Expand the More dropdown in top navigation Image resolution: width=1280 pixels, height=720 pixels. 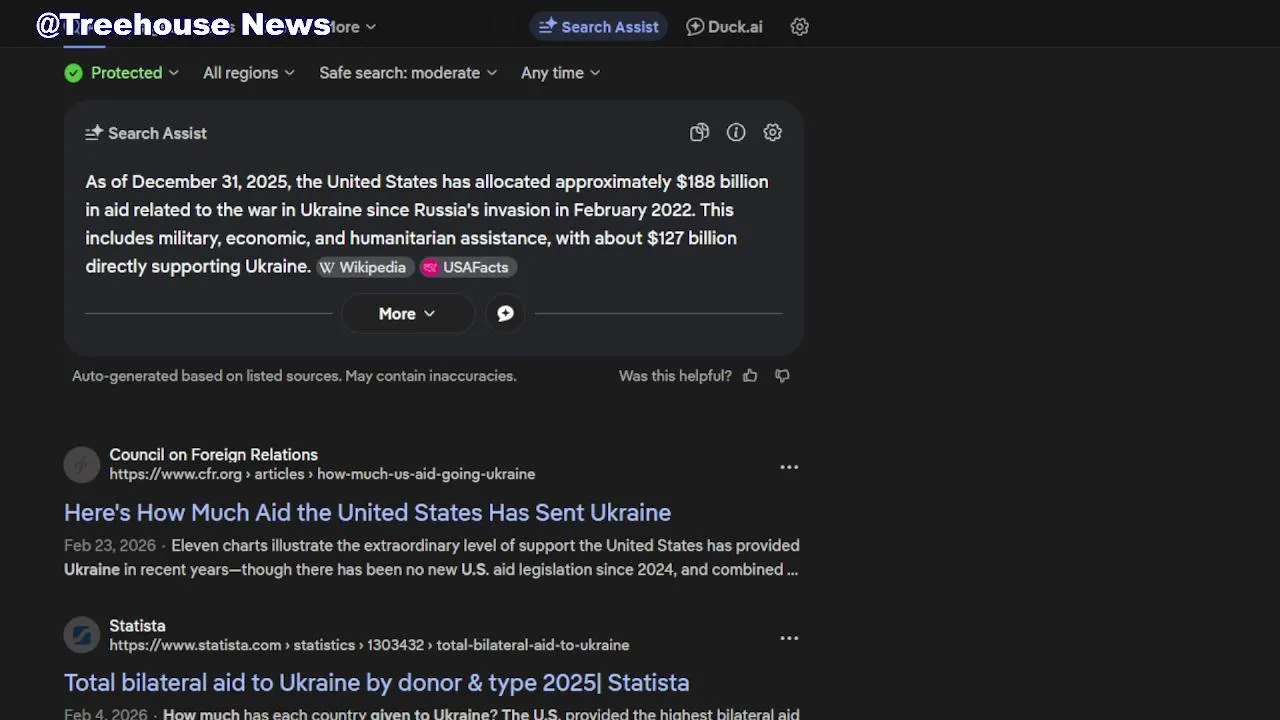click(352, 27)
